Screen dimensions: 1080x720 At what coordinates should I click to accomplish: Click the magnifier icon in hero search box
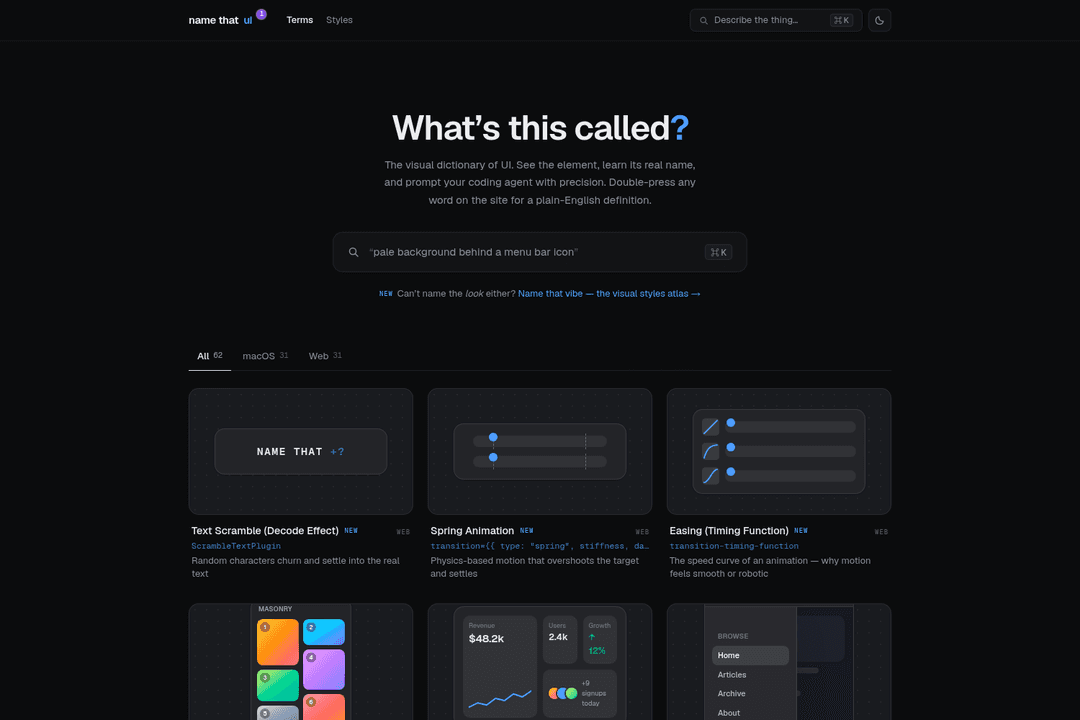pos(353,252)
